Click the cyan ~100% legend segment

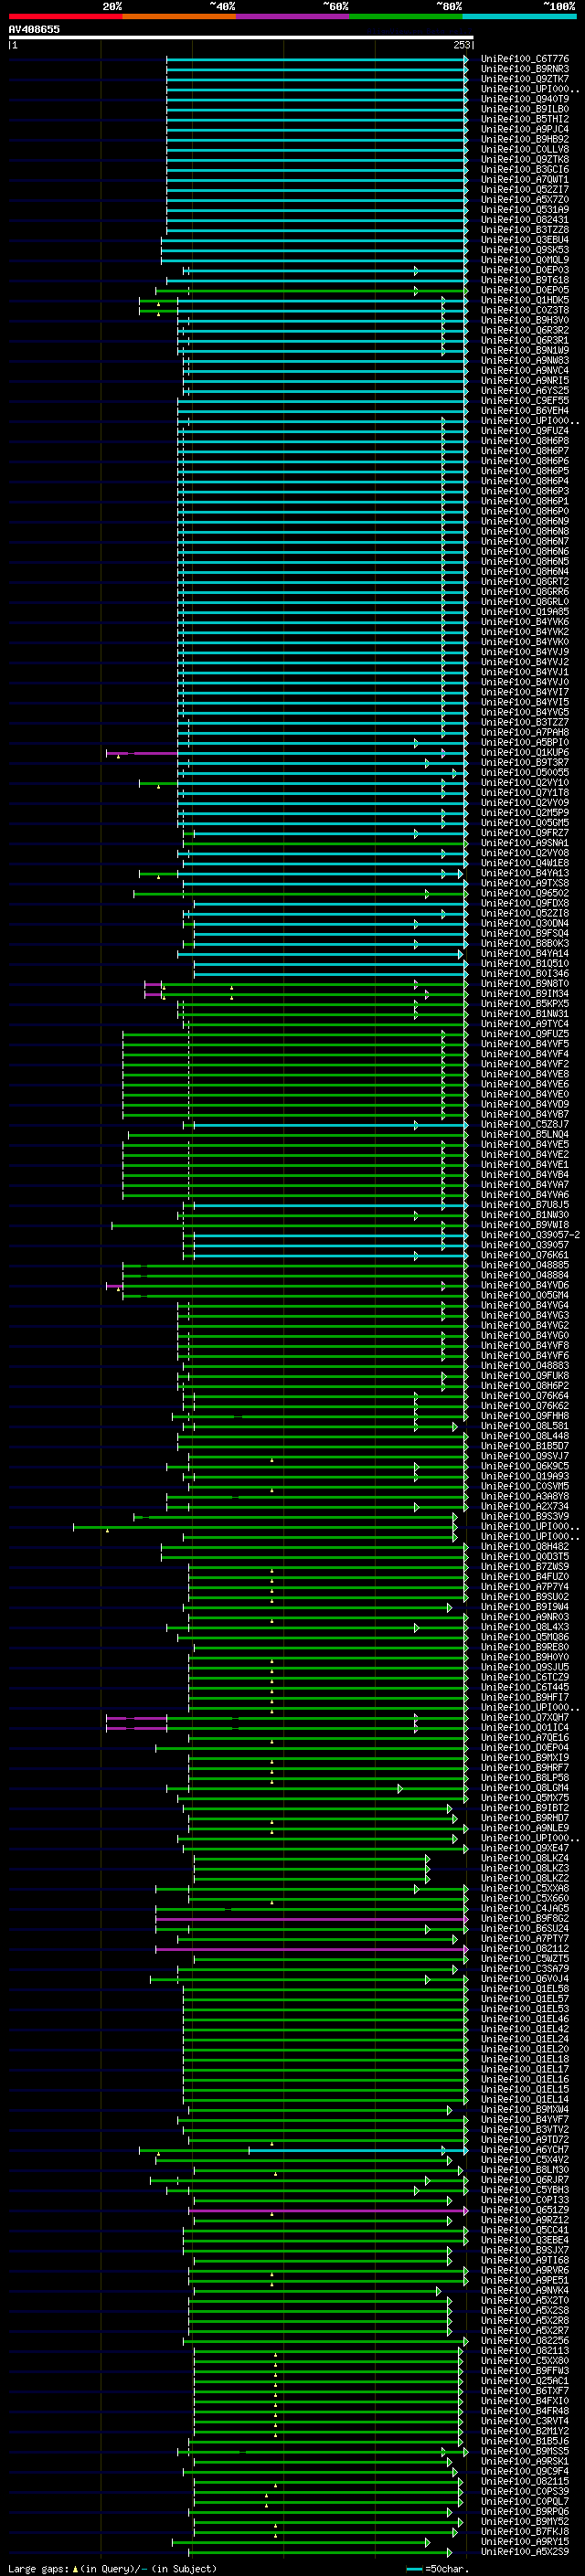coord(519,16)
